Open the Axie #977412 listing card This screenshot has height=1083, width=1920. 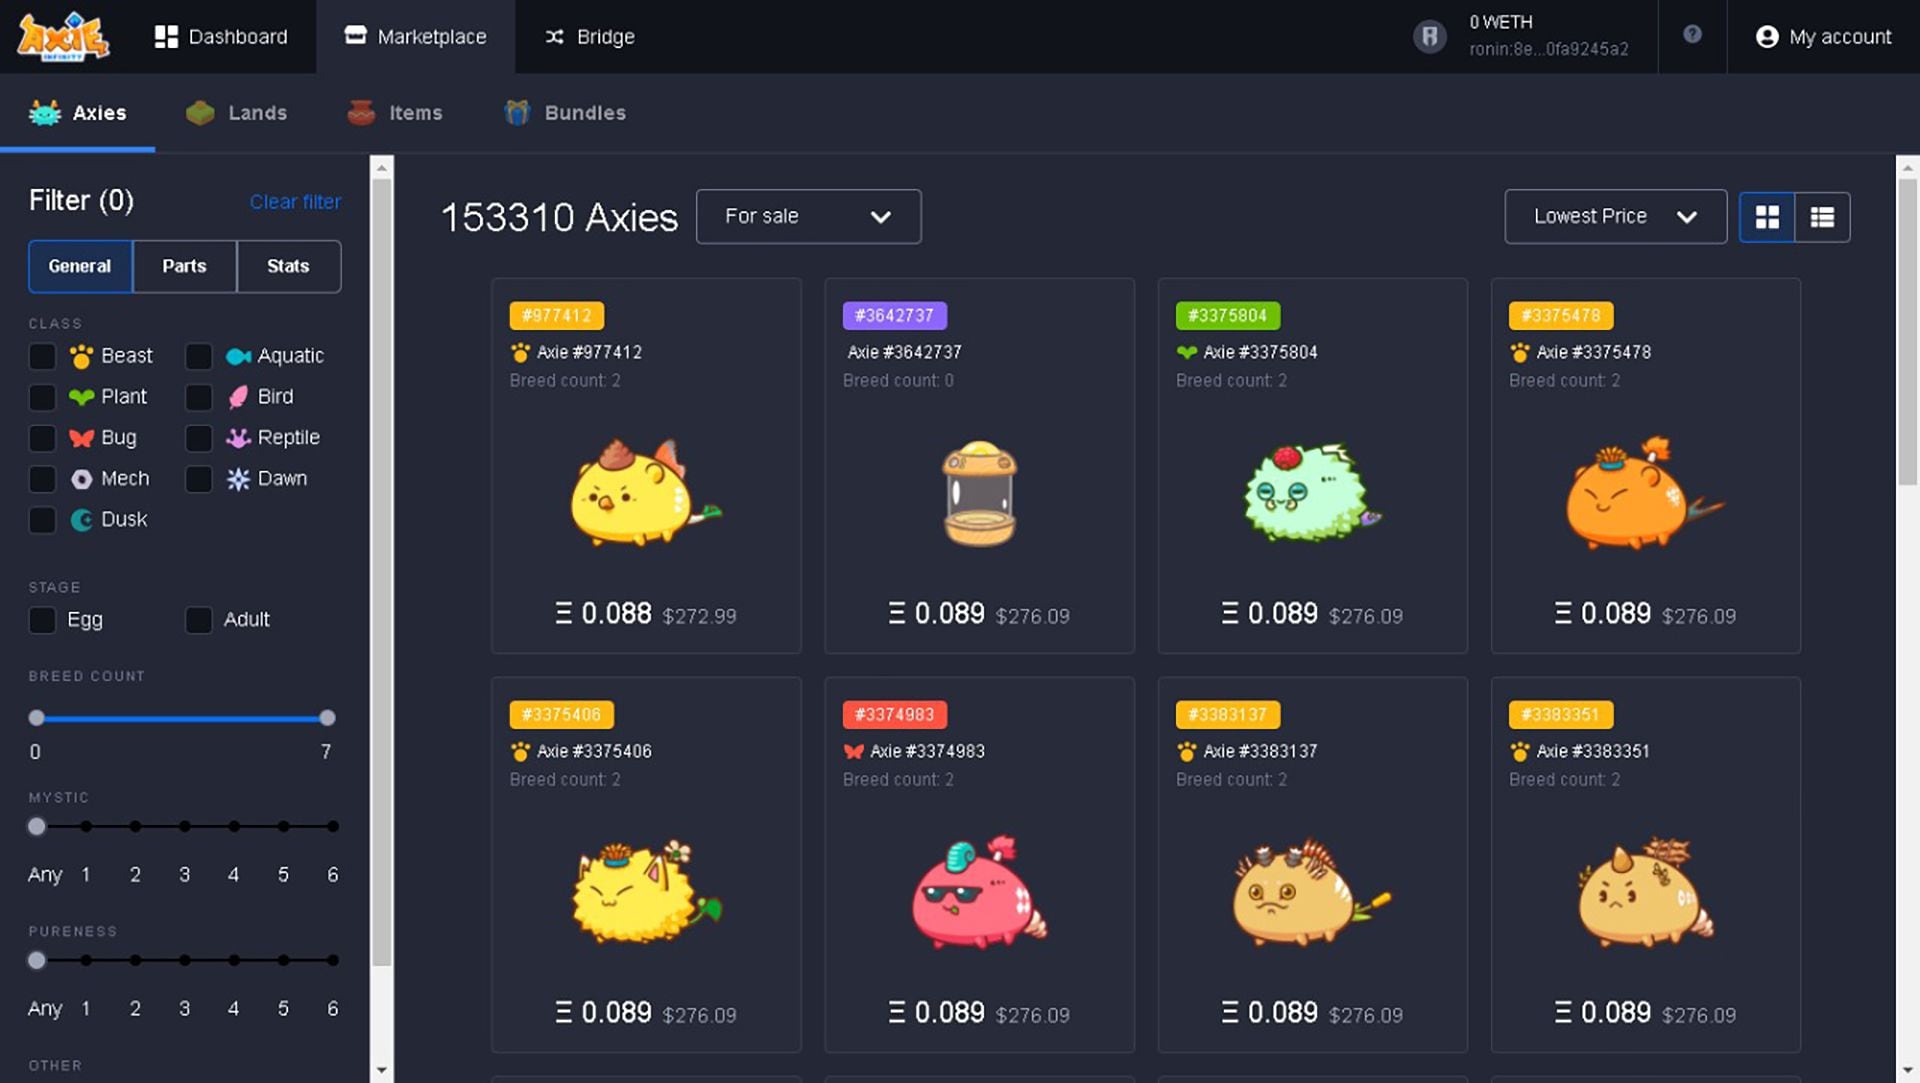pos(646,466)
